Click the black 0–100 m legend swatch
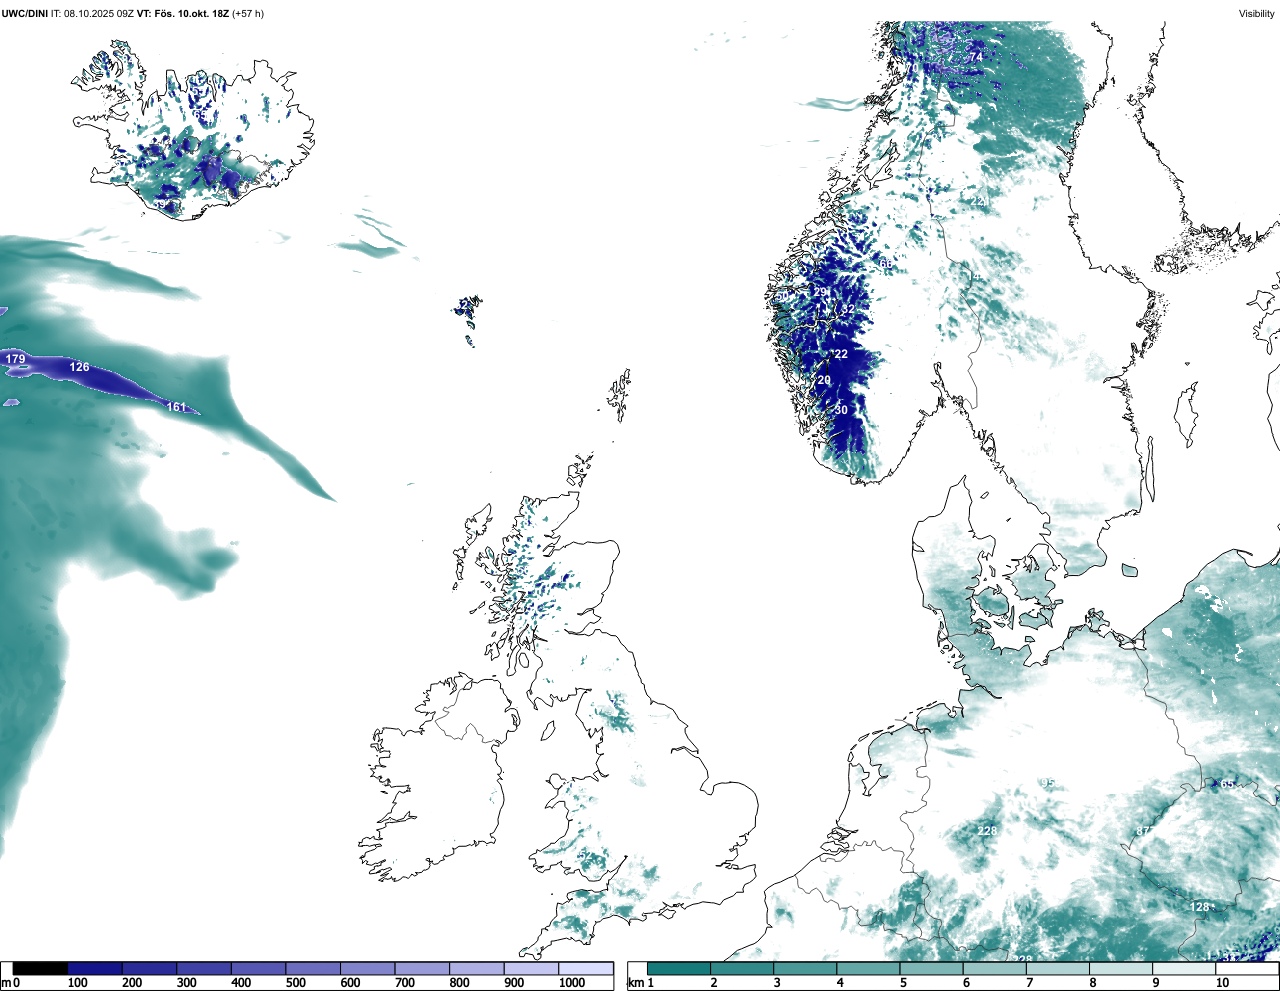 coord(40,968)
